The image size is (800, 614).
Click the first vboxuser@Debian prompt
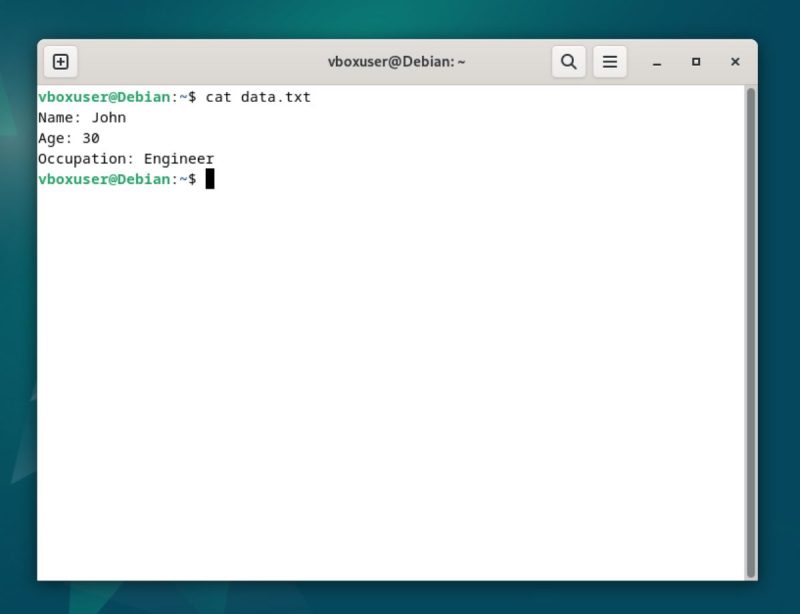coord(104,97)
